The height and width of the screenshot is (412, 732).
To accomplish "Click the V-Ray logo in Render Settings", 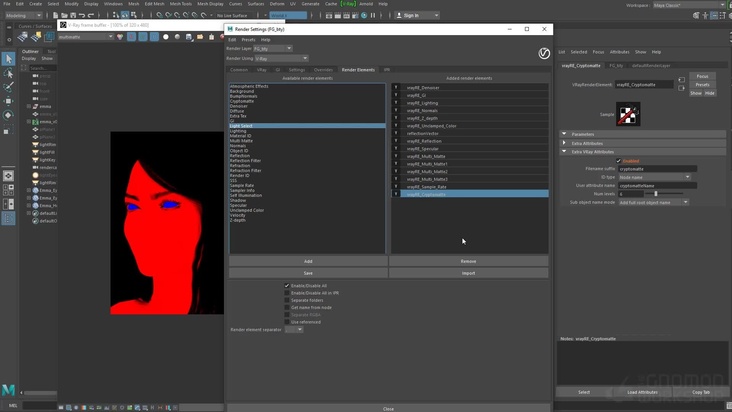I will pyautogui.click(x=544, y=54).
